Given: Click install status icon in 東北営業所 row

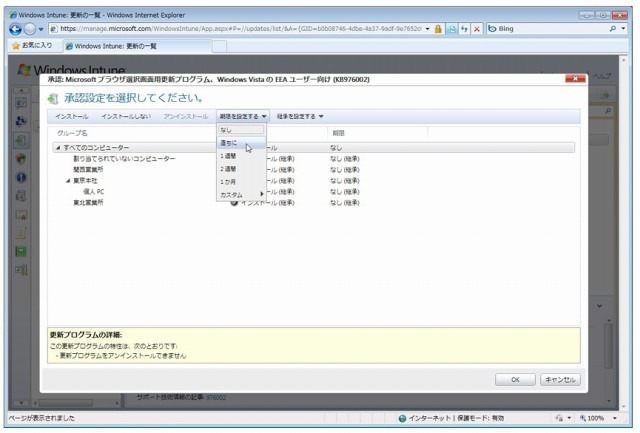Looking at the screenshot, I should coord(234,203).
